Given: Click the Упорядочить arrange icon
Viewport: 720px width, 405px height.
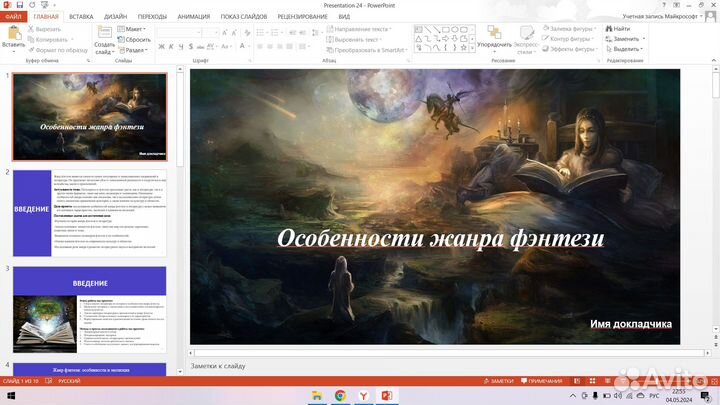Looking at the screenshot, I should pos(494,32).
